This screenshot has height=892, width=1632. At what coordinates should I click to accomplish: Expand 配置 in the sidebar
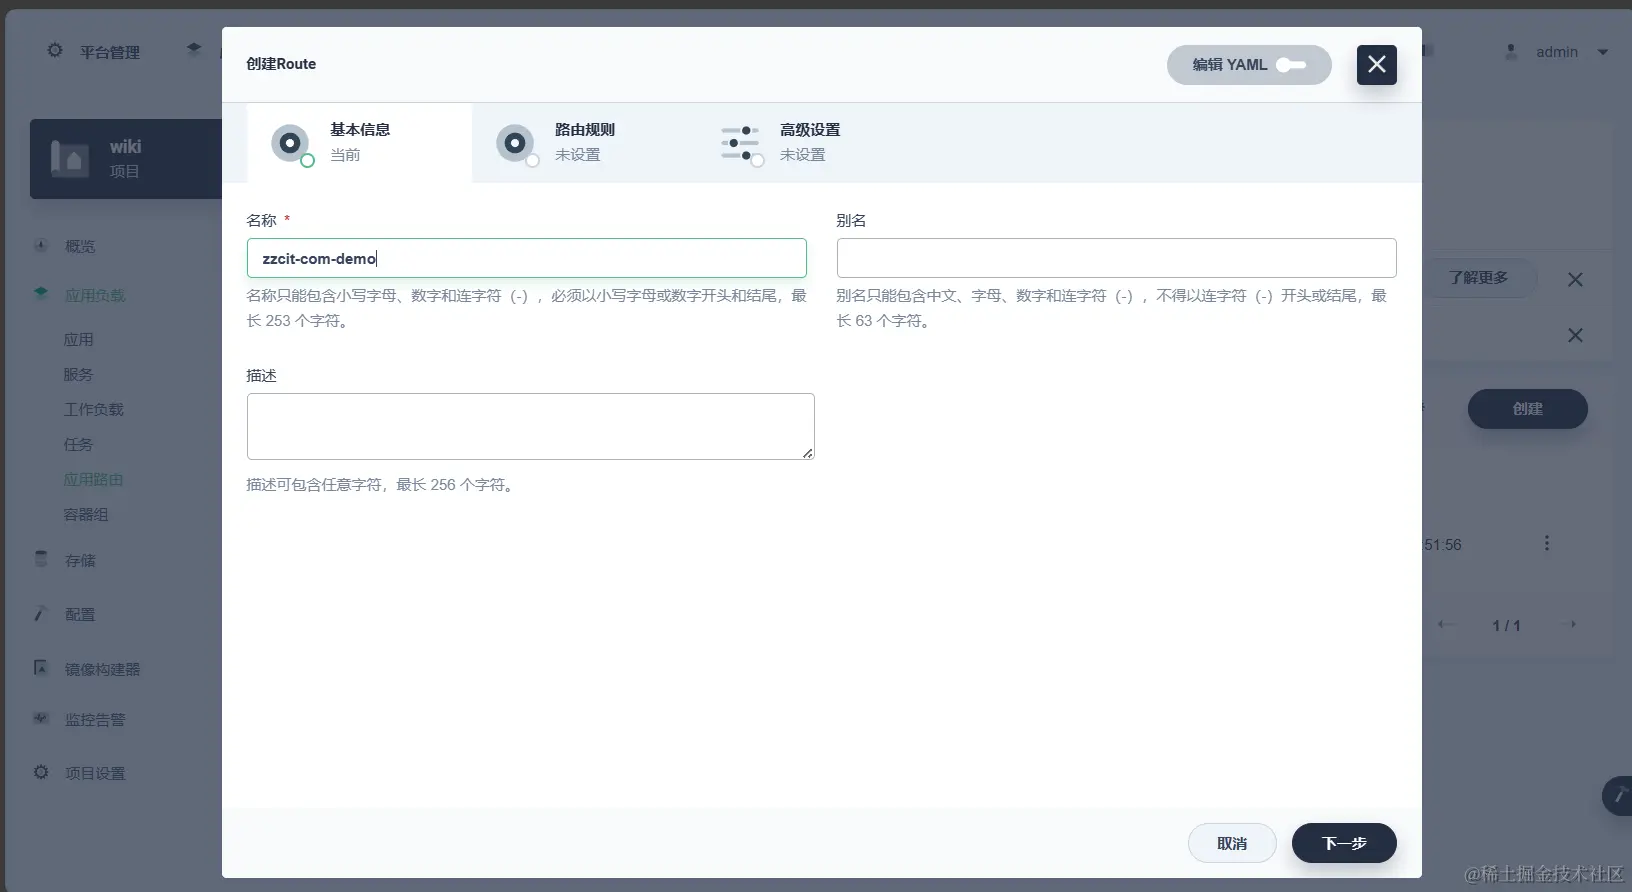tap(80, 615)
